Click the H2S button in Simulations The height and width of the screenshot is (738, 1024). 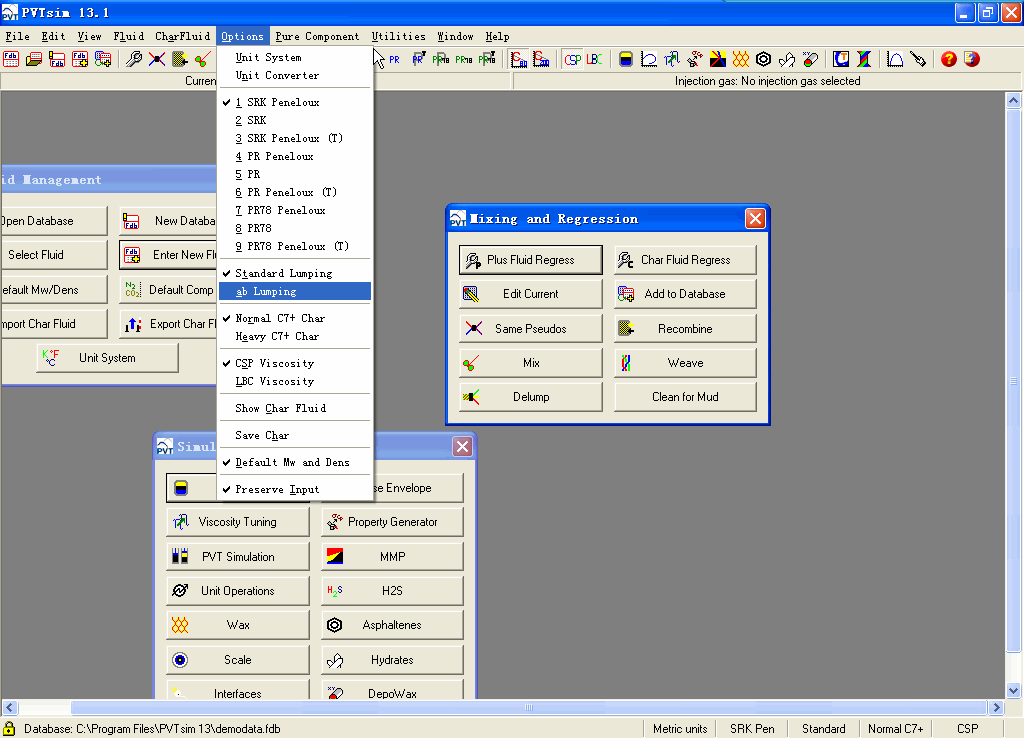click(392, 591)
